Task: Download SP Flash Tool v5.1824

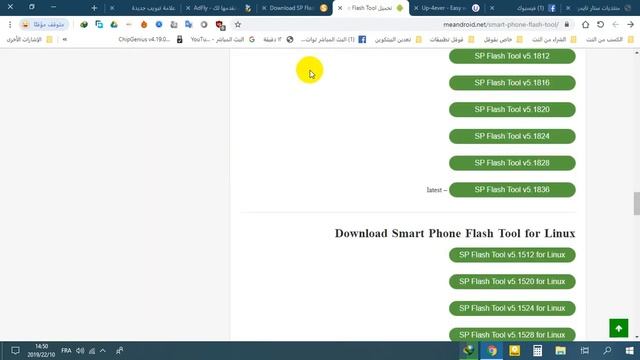Action: pos(512,136)
